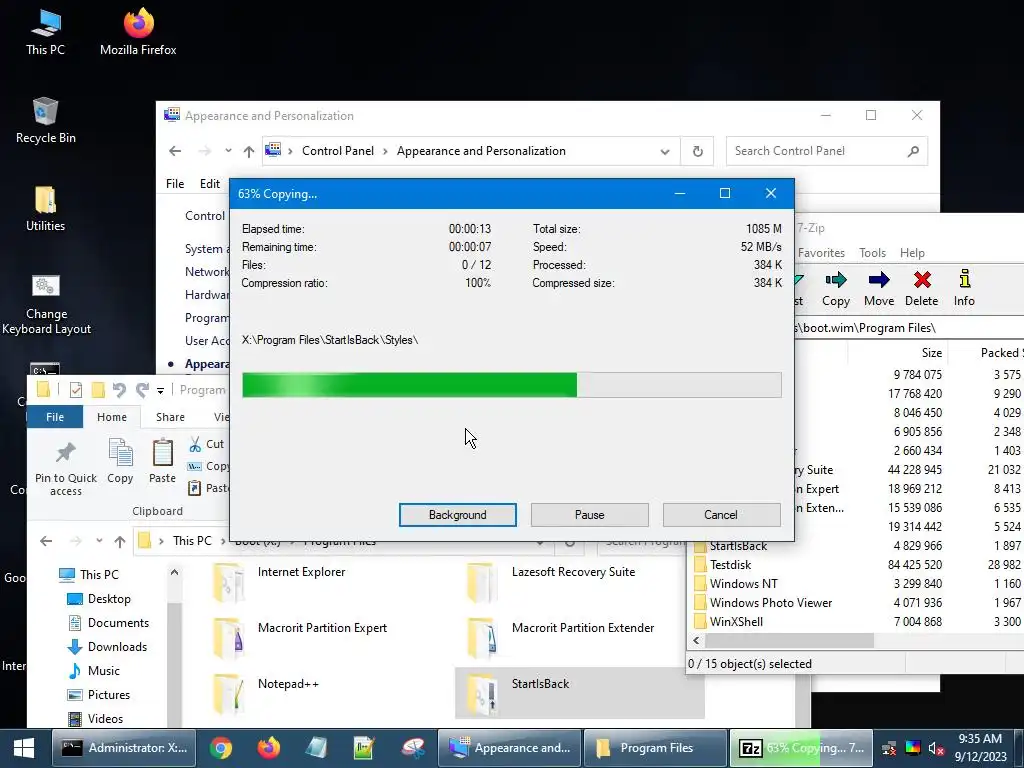Send the copy operation to Background

point(457,515)
